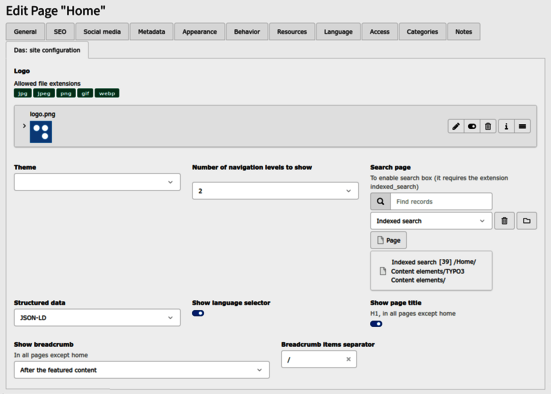Open the Categories tab

pyautogui.click(x=422, y=32)
